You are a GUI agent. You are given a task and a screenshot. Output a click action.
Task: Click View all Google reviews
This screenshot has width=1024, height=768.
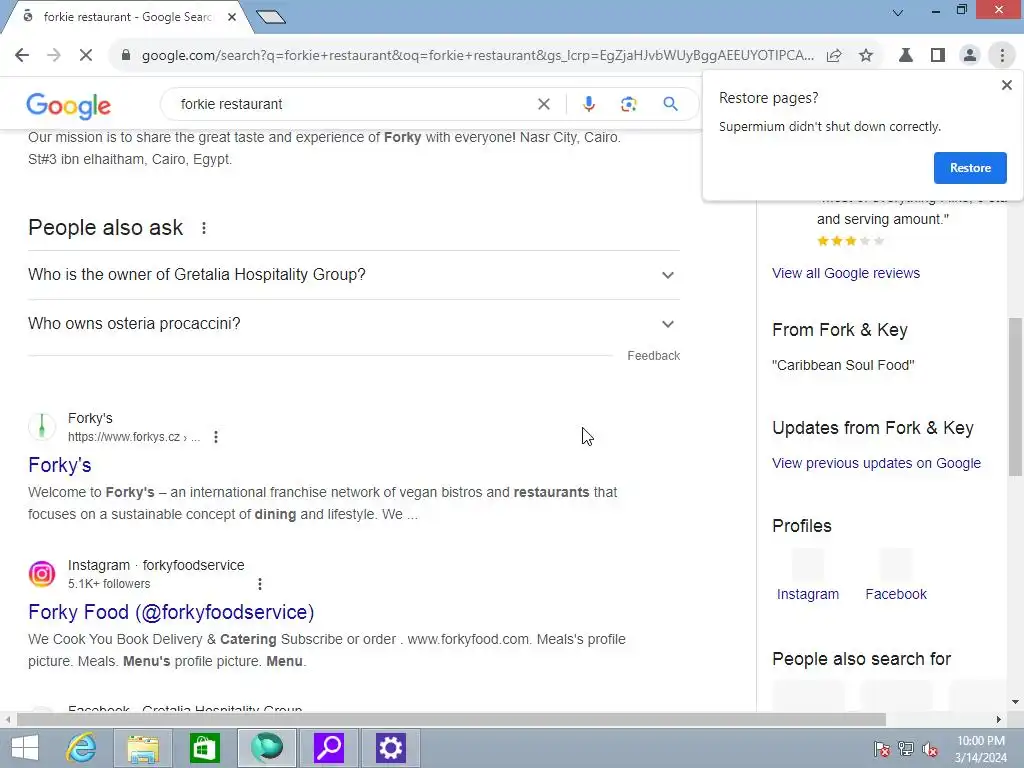point(846,273)
